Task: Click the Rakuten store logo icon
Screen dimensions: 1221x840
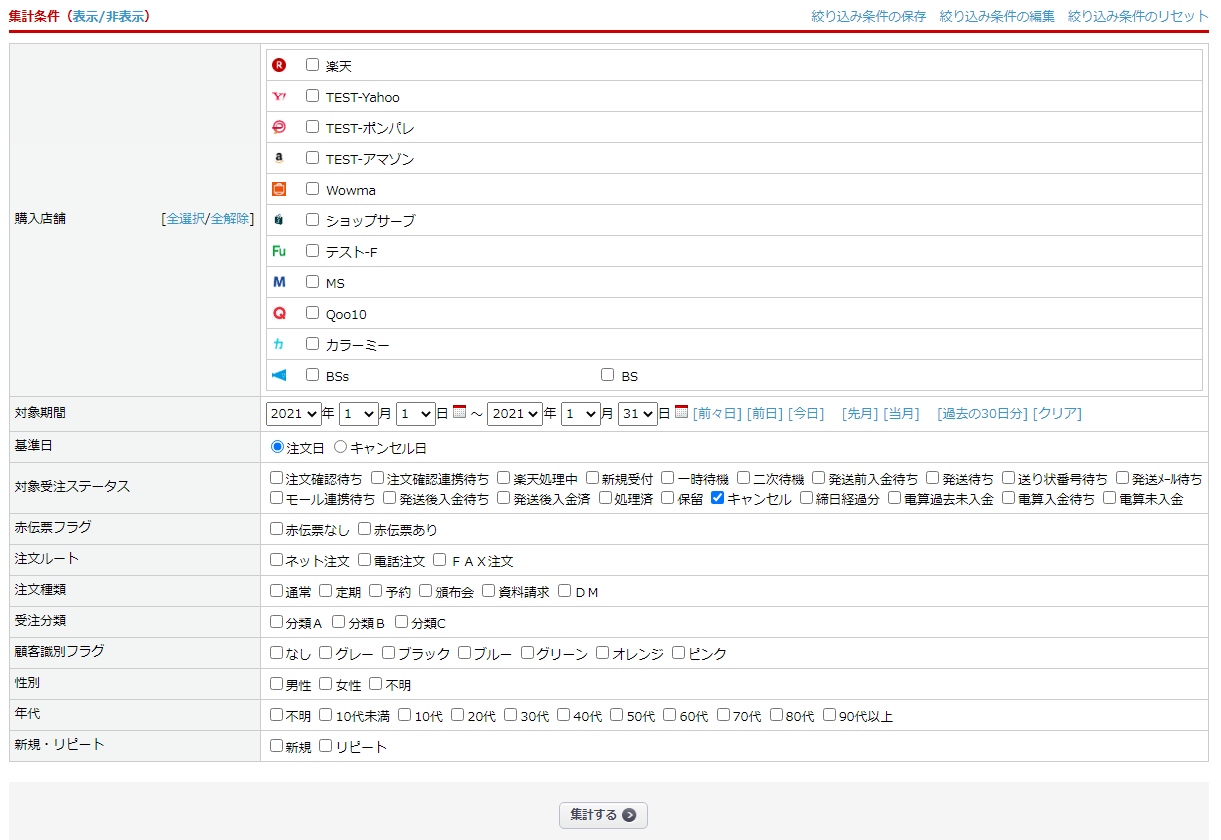Action: 279,65
